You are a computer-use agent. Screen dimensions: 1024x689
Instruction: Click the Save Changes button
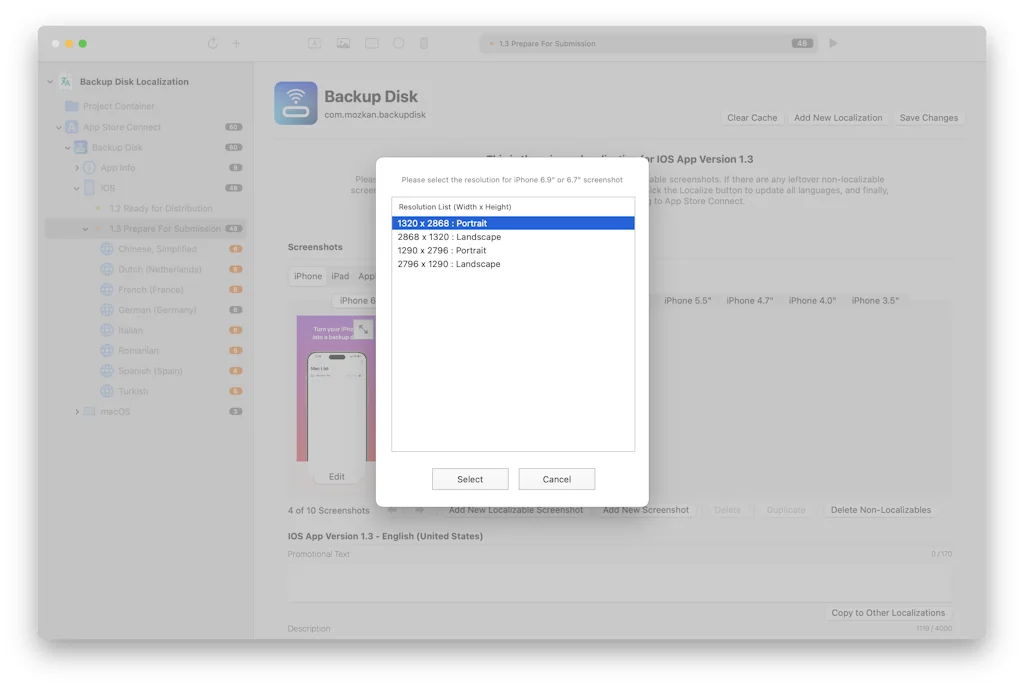pos(928,117)
